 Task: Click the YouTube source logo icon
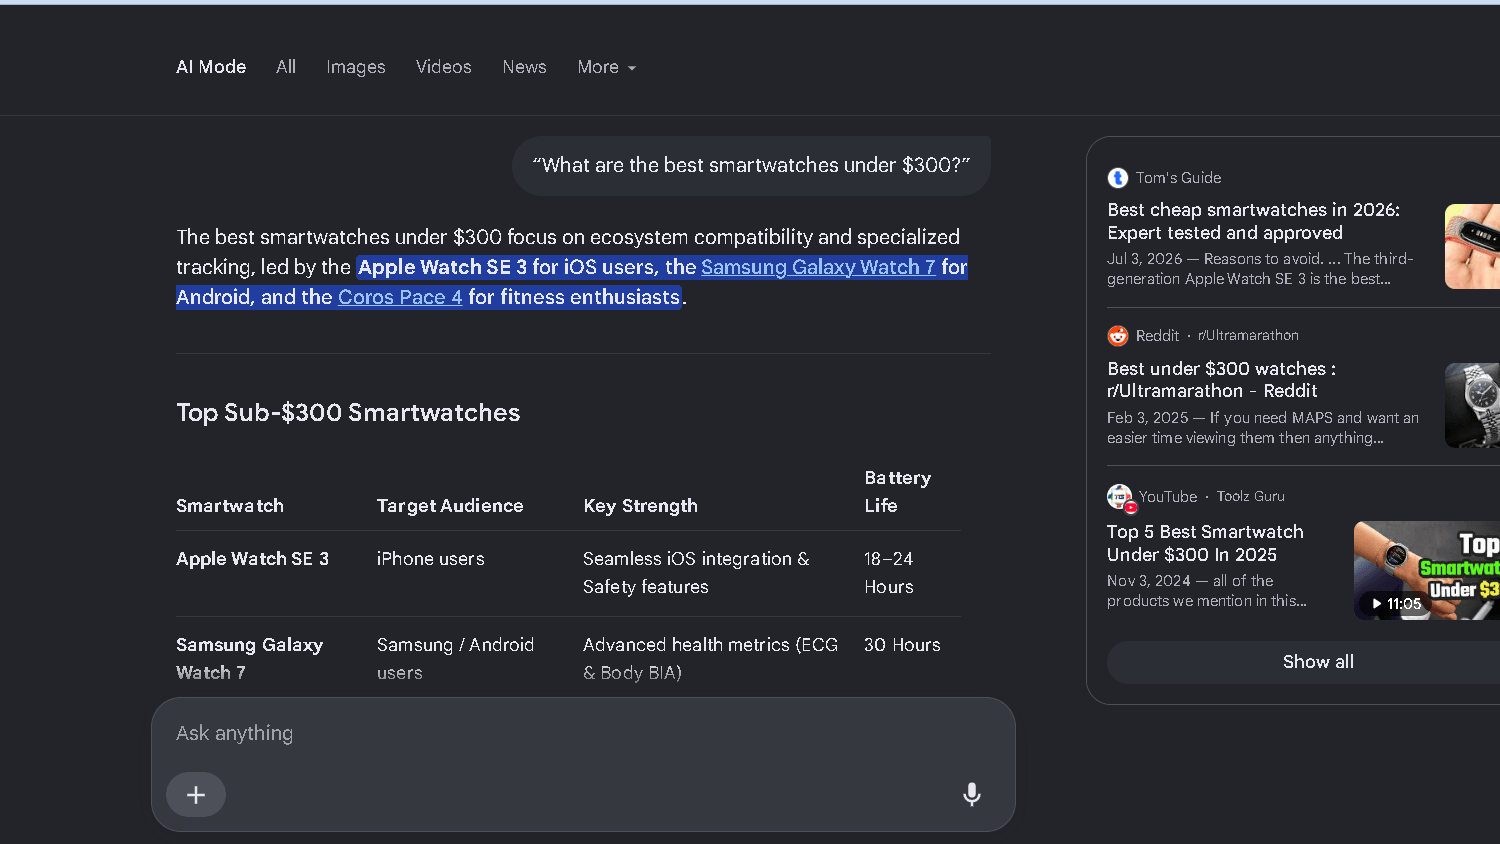[1120, 497]
